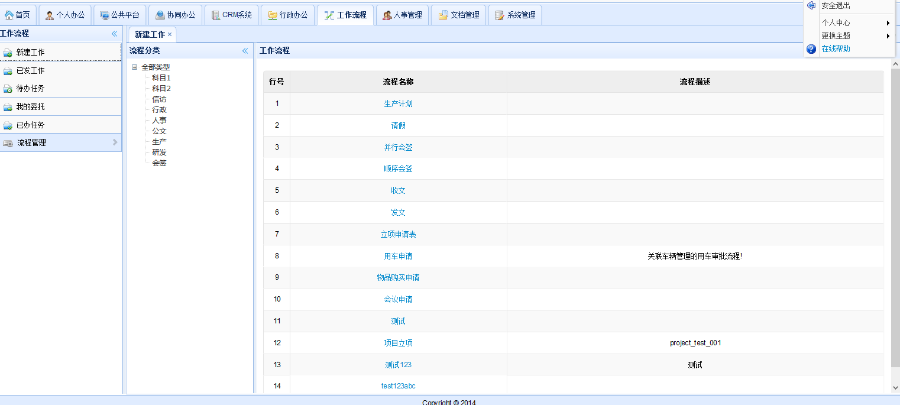The image size is (900, 405).
Task: Select the 研发 category in the tree
Action: point(159,153)
